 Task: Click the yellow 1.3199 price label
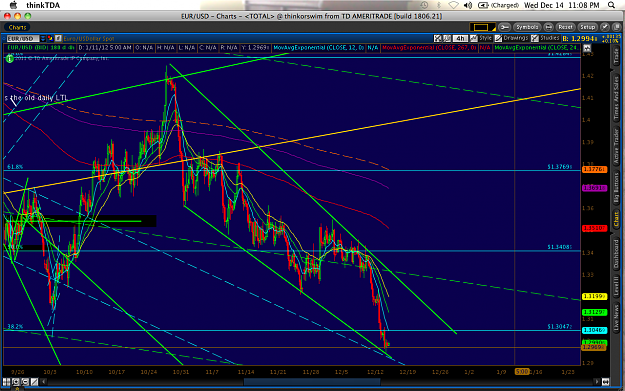[594, 297]
